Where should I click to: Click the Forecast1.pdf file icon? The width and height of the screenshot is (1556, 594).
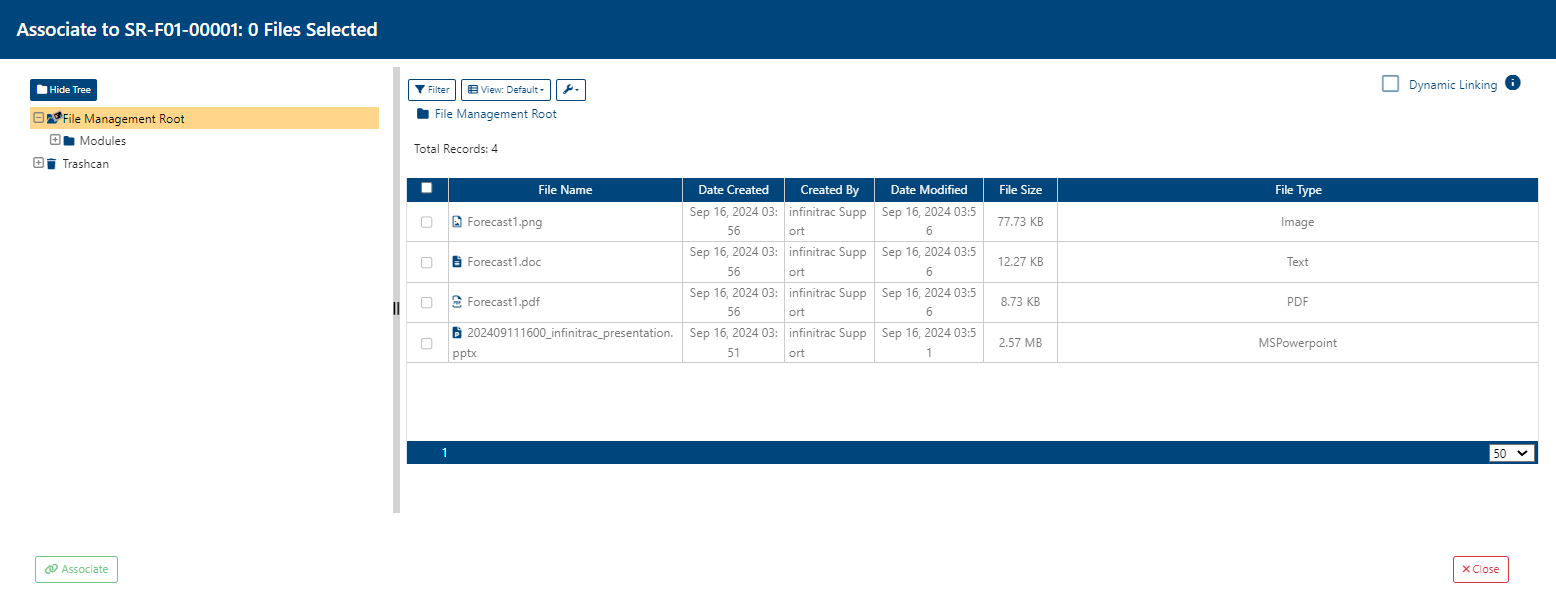pos(457,302)
